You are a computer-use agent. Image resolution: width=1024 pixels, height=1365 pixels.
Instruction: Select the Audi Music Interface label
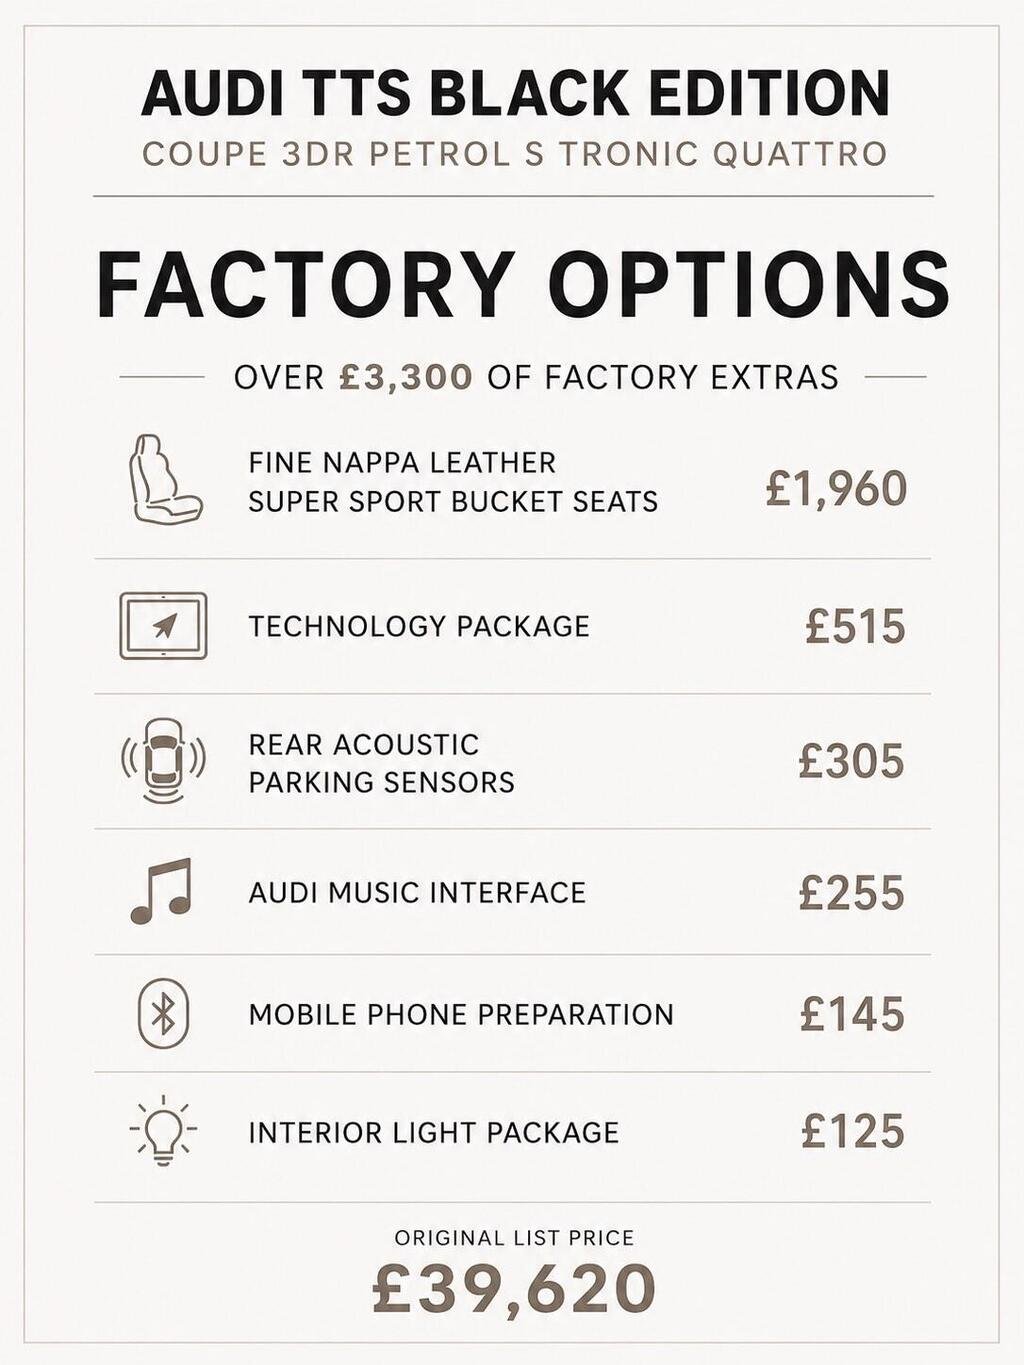coord(417,892)
